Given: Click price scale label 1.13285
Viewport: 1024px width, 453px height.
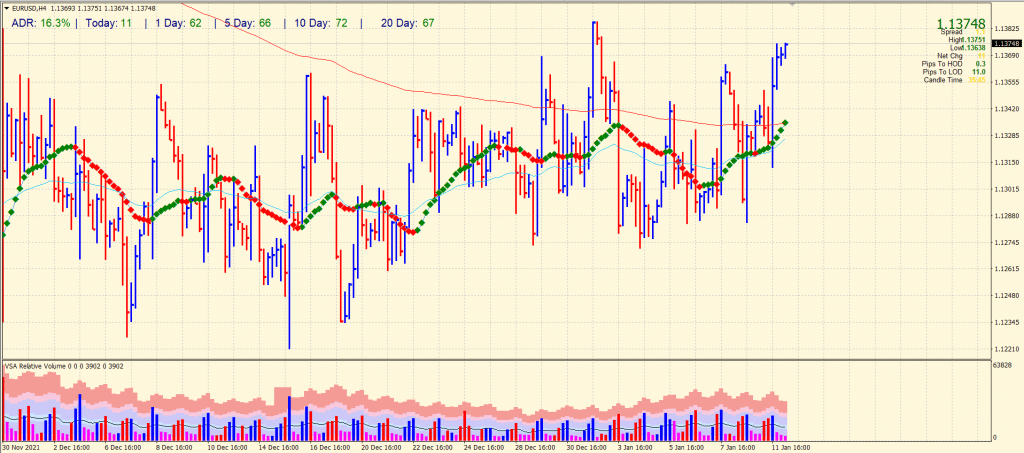Looking at the screenshot, I should pos(1006,136).
